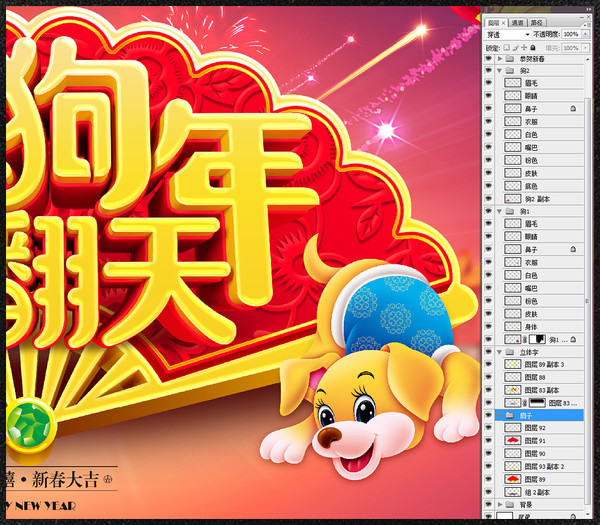Click folder icon of 狗1 group
The height and width of the screenshot is (525, 600).
[x=509, y=211]
